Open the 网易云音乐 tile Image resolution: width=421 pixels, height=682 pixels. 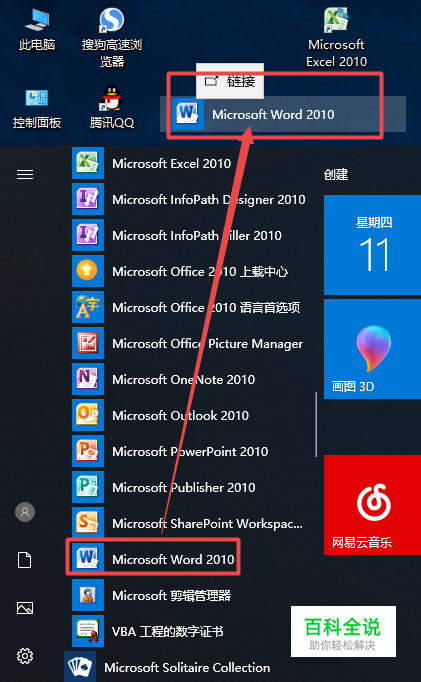[x=372, y=505]
